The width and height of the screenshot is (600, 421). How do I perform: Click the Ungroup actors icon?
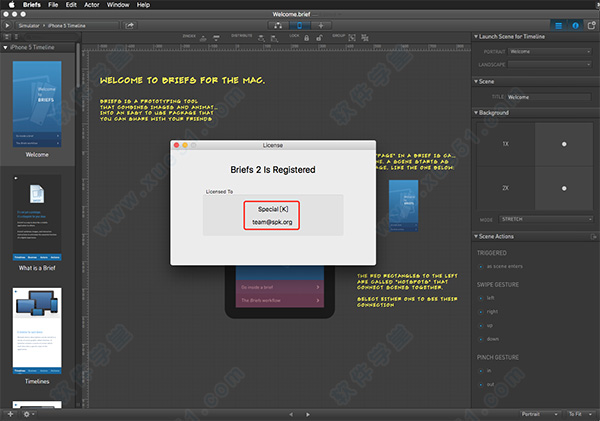(365, 38)
